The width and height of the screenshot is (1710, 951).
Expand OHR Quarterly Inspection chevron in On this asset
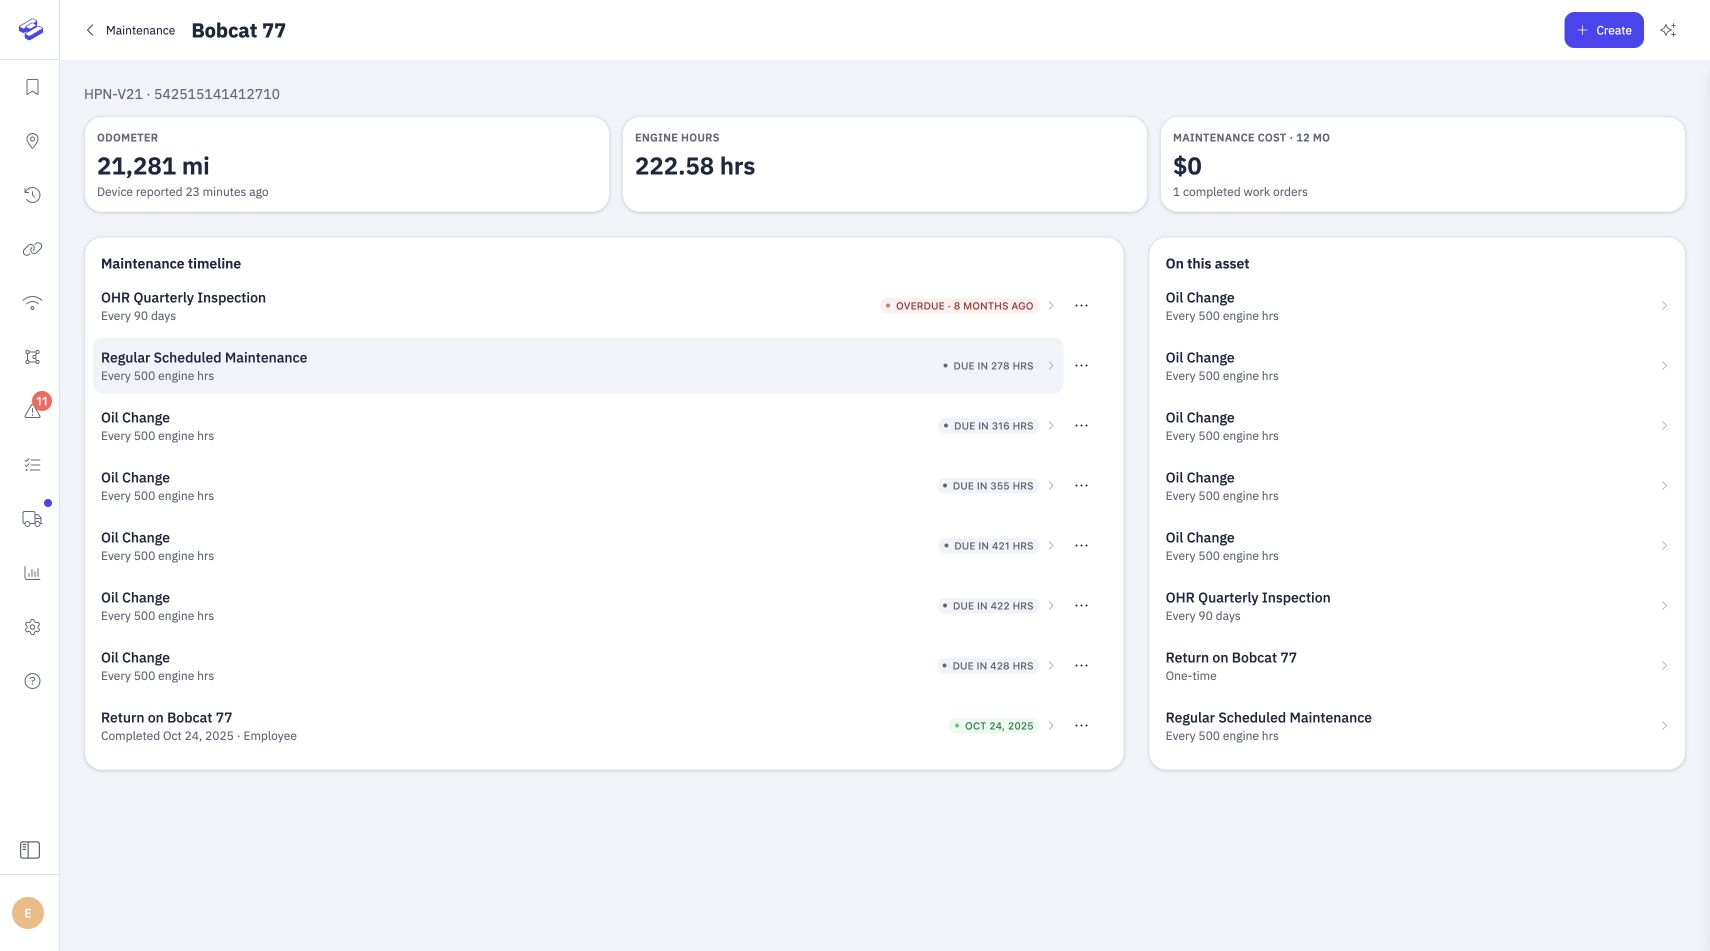[1664, 606]
